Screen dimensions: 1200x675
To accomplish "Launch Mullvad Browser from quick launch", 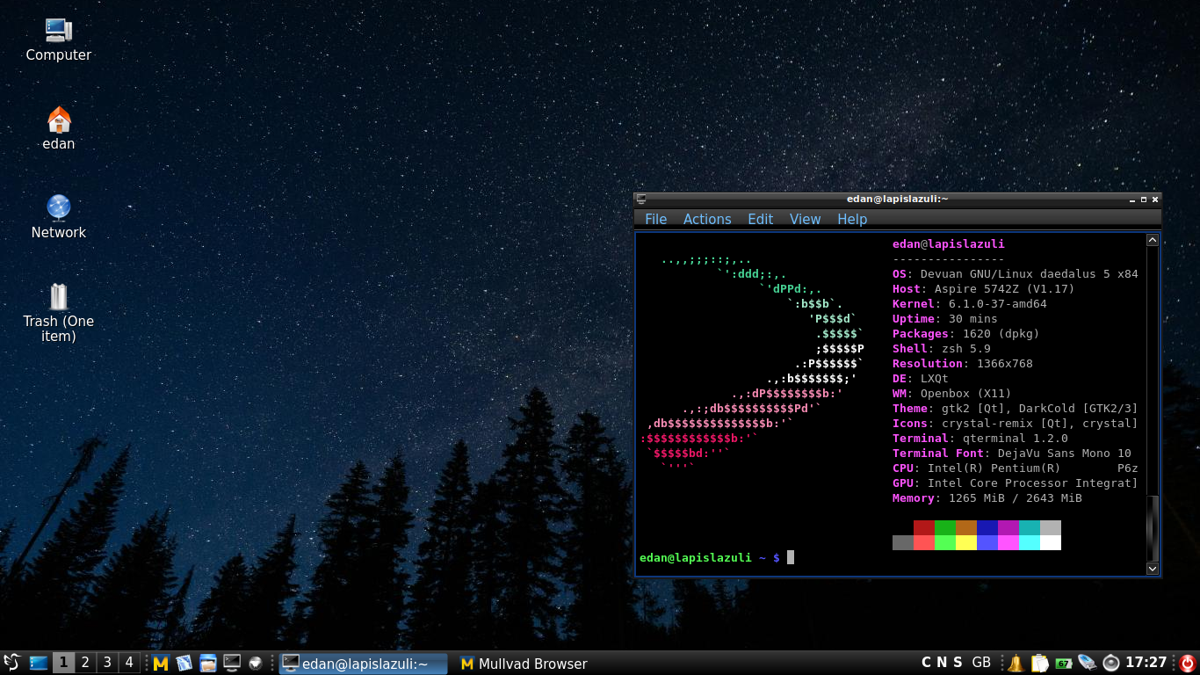I will [160, 663].
